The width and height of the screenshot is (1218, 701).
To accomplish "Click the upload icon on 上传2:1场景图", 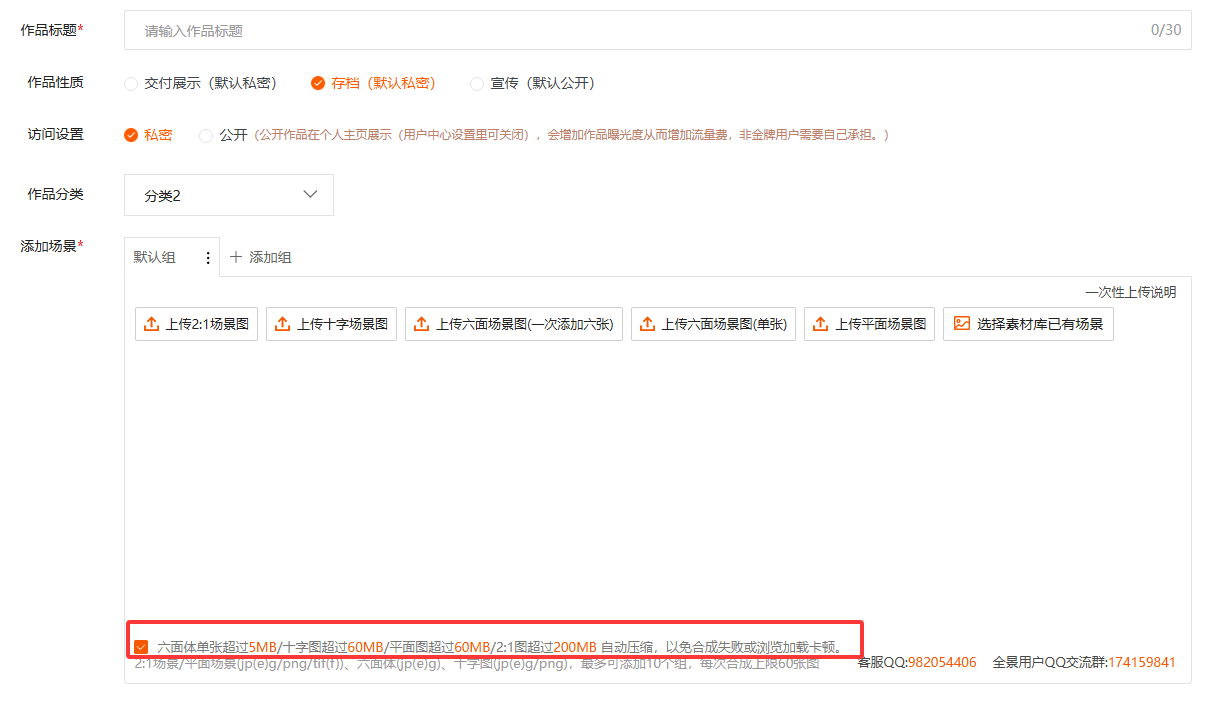I will (x=152, y=324).
